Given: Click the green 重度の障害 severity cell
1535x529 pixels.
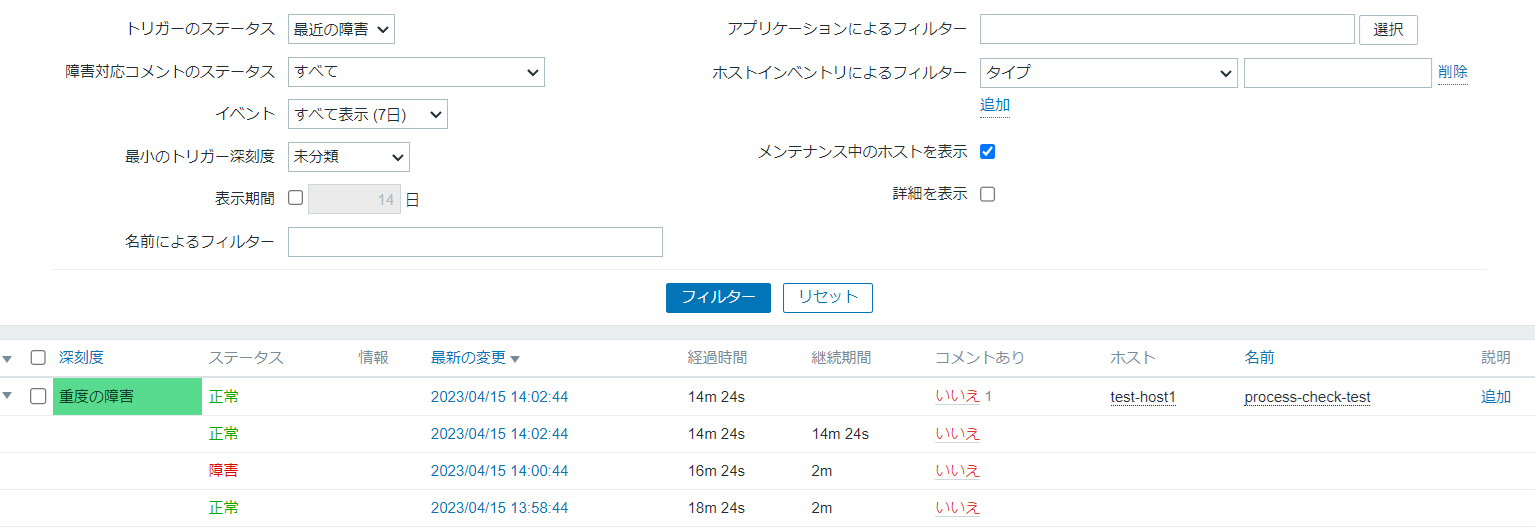Looking at the screenshot, I should (x=127, y=396).
